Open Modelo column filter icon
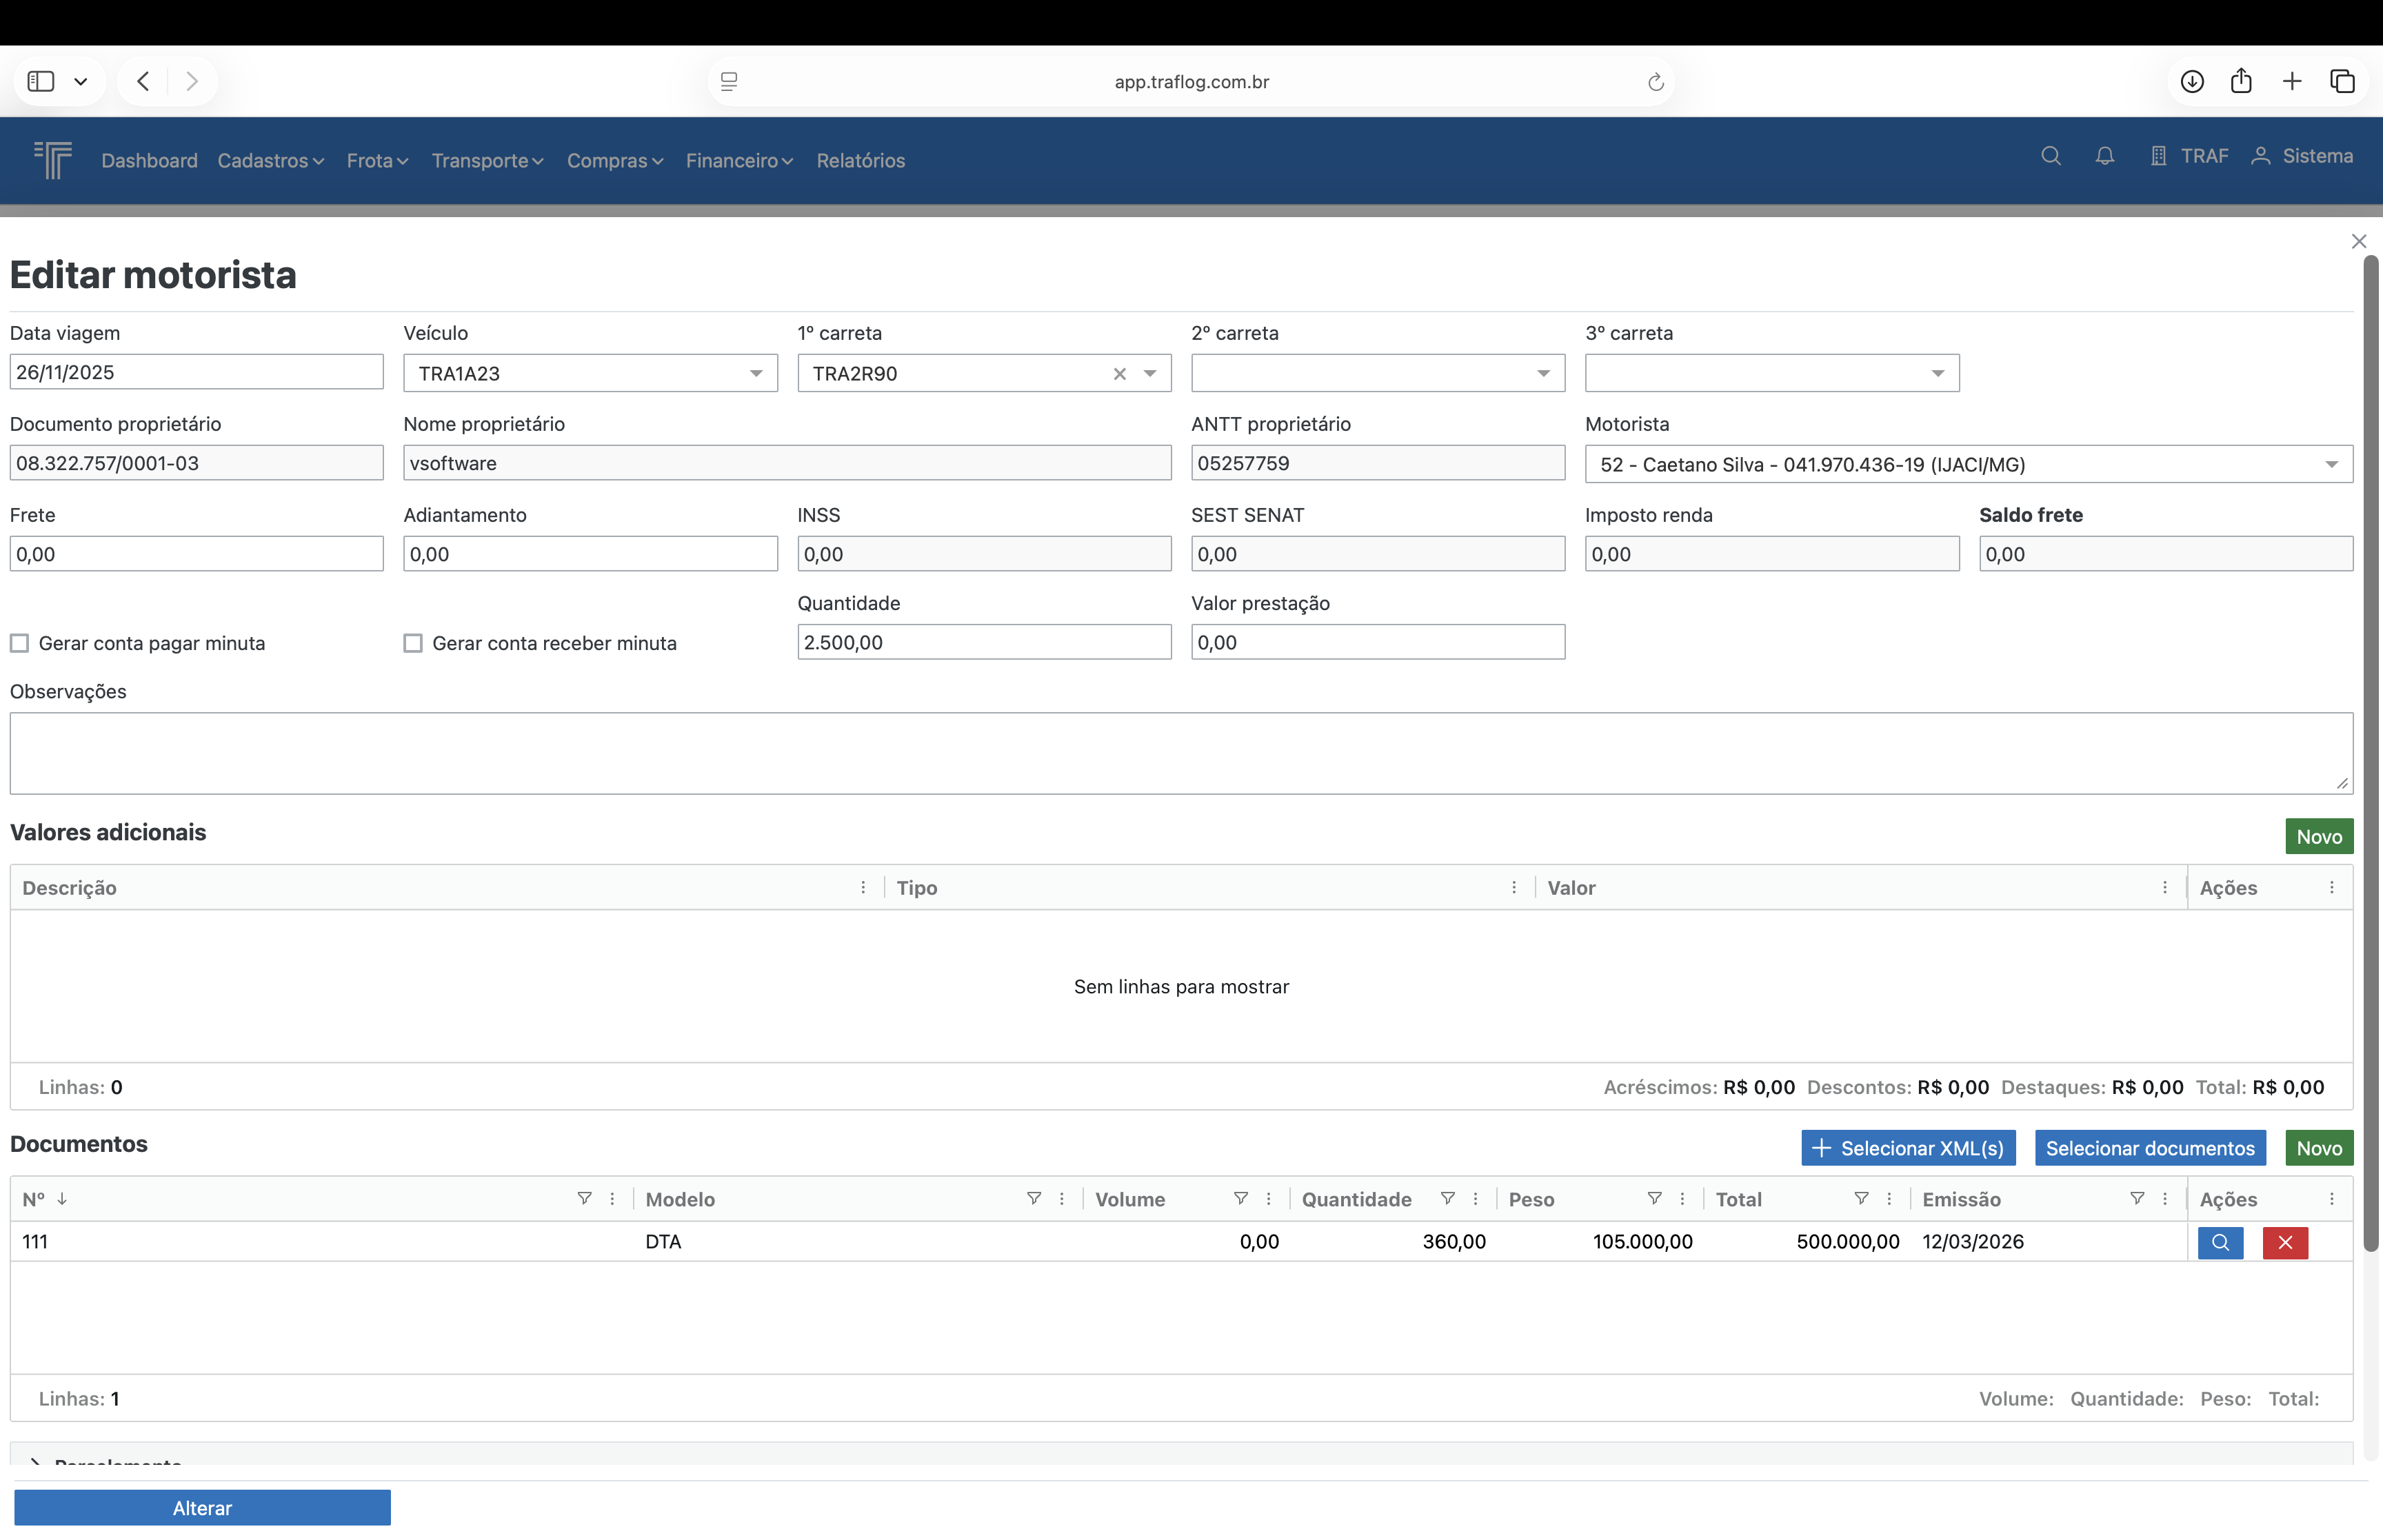 (x=1033, y=1198)
